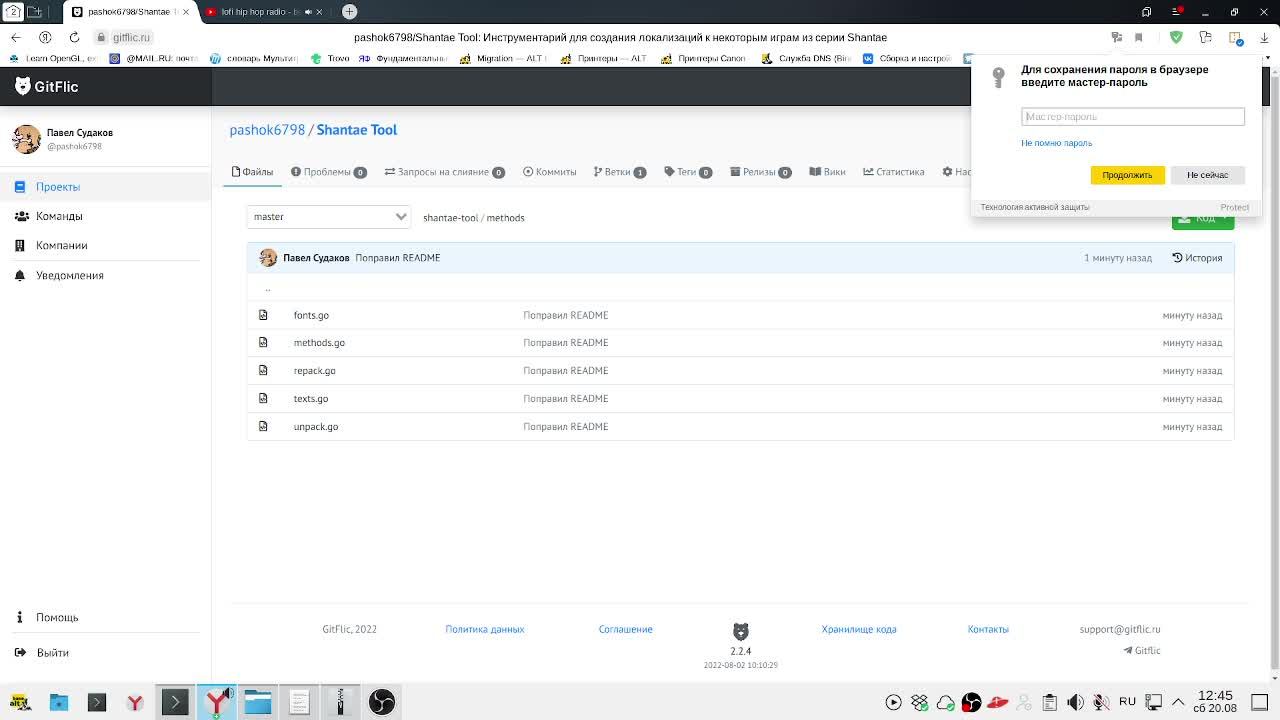Click the green Protect shield icon

1176,37
